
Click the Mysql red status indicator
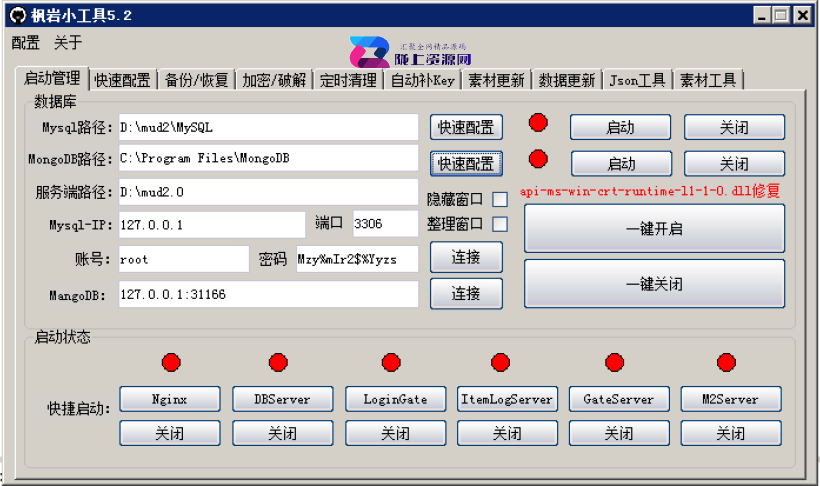(538, 122)
